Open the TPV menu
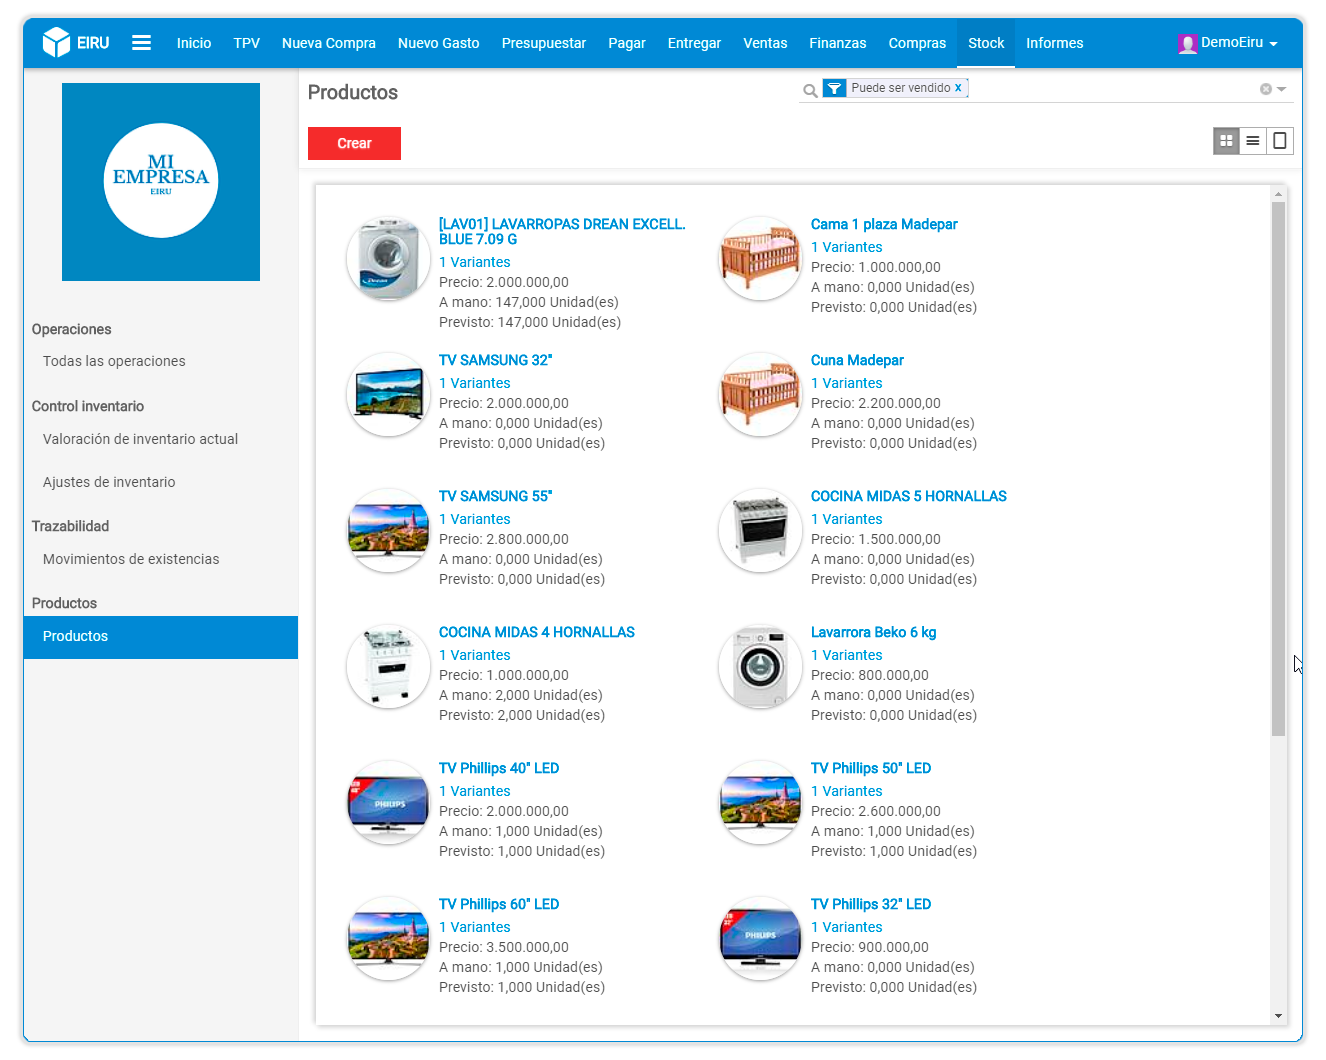The height and width of the screenshot is (1060, 1326). point(247,43)
